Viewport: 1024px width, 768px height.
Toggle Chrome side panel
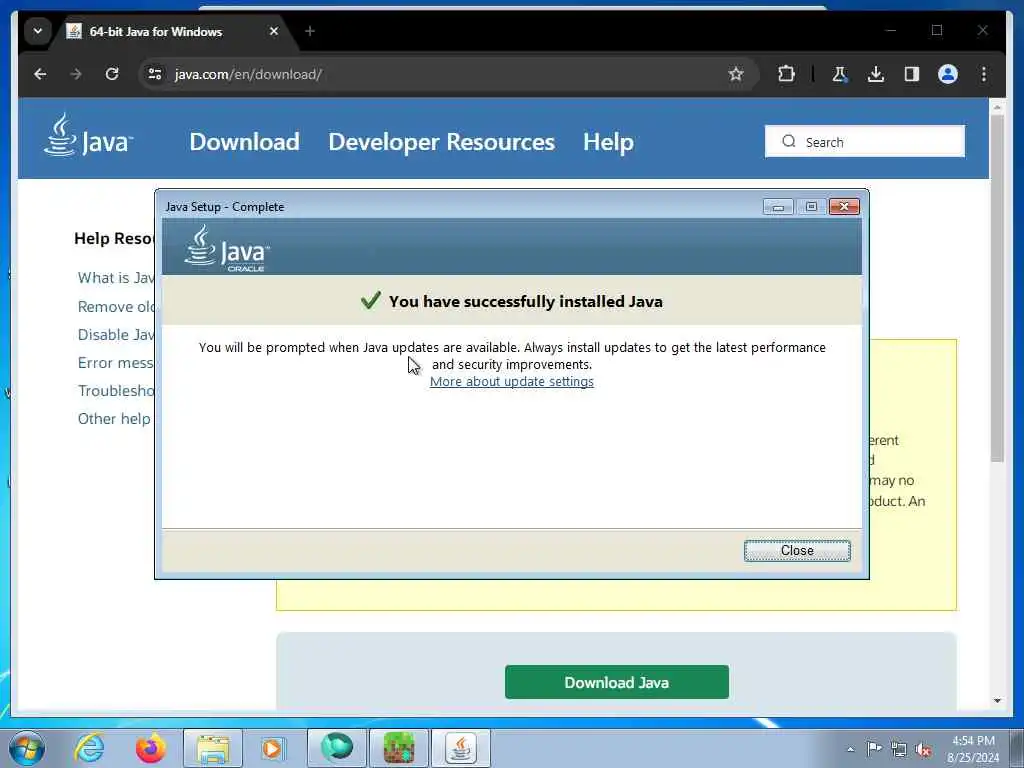(912, 74)
